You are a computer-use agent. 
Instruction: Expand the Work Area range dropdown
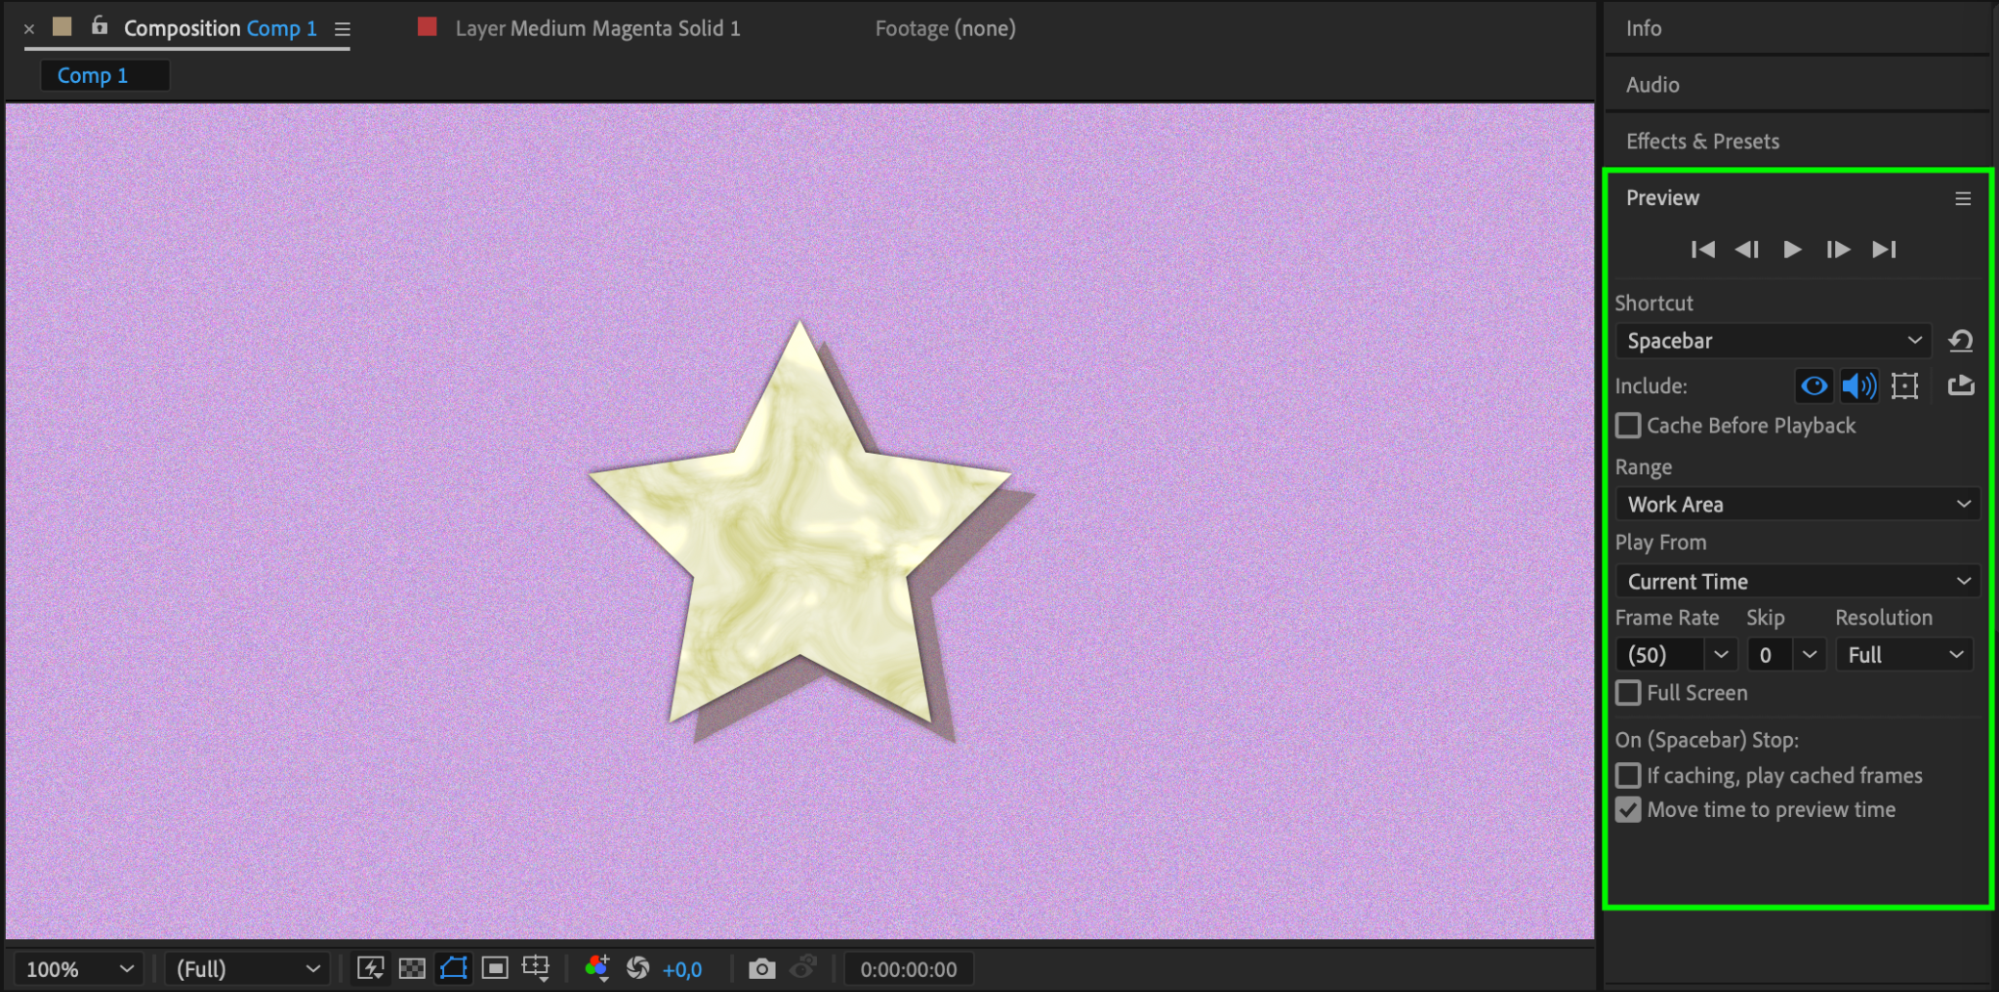click(x=1797, y=504)
